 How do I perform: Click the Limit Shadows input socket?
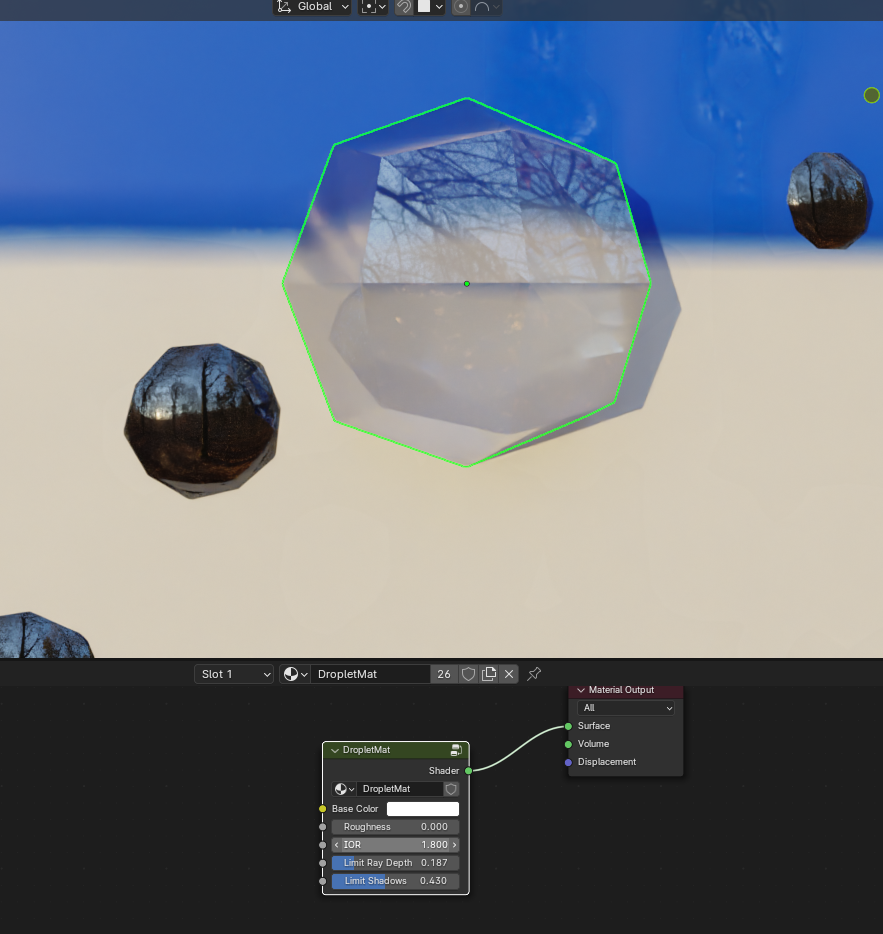(x=322, y=881)
